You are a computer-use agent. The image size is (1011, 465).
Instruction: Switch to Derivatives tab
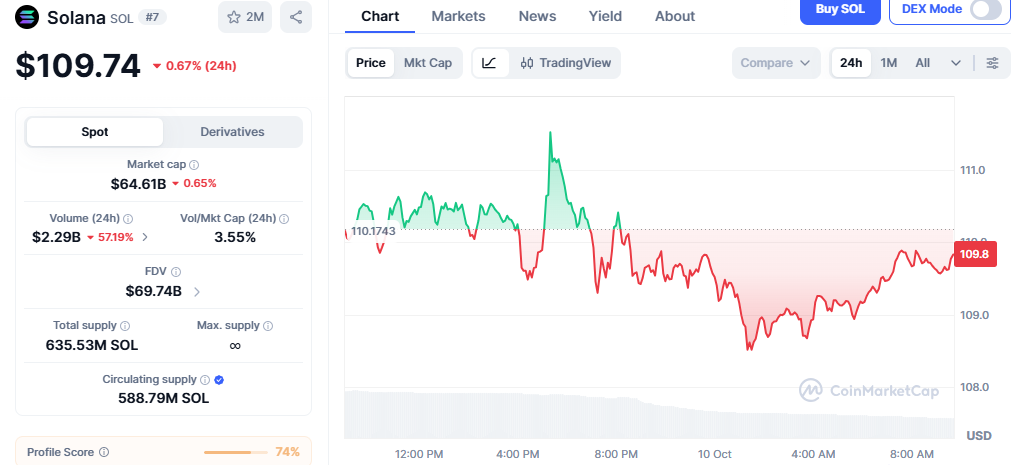(x=232, y=132)
